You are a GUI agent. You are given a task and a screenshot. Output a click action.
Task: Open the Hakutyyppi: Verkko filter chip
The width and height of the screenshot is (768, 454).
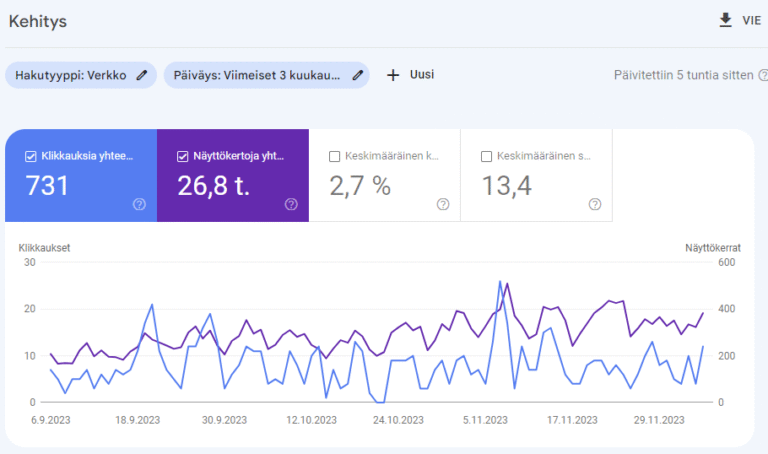click(70, 75)
